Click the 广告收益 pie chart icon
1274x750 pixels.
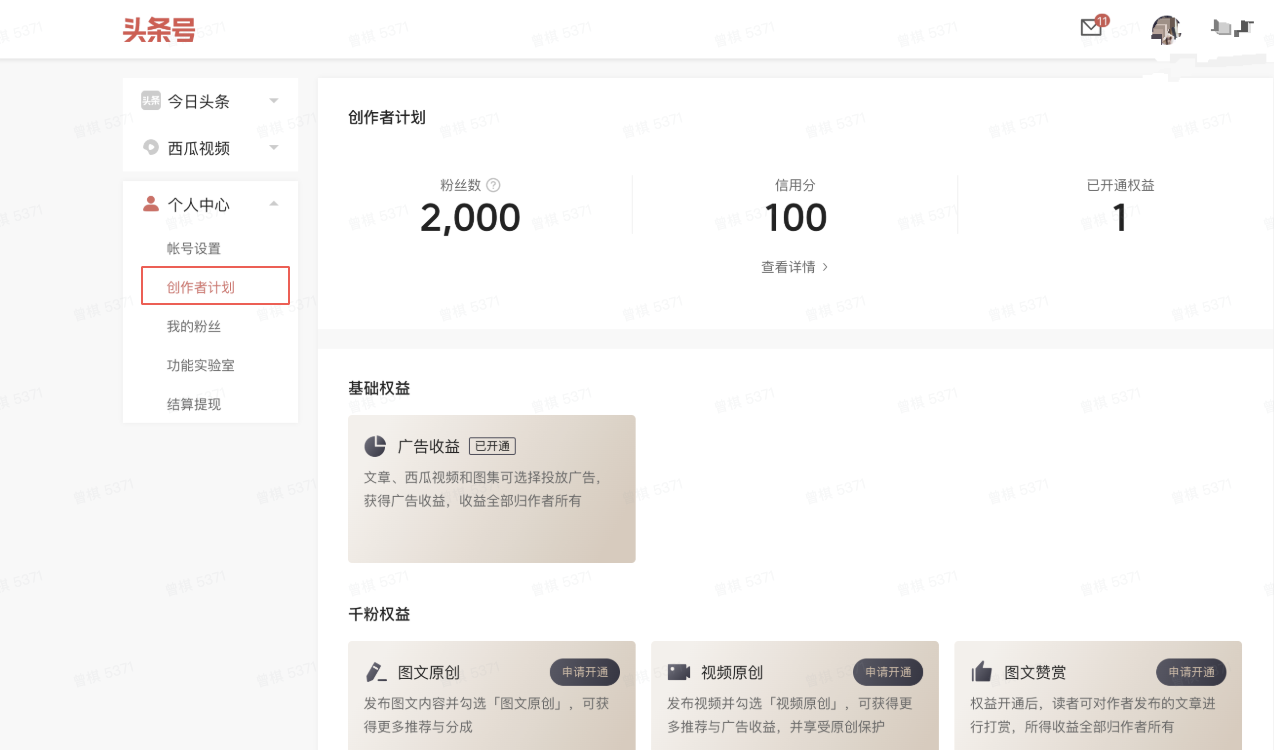375,446
